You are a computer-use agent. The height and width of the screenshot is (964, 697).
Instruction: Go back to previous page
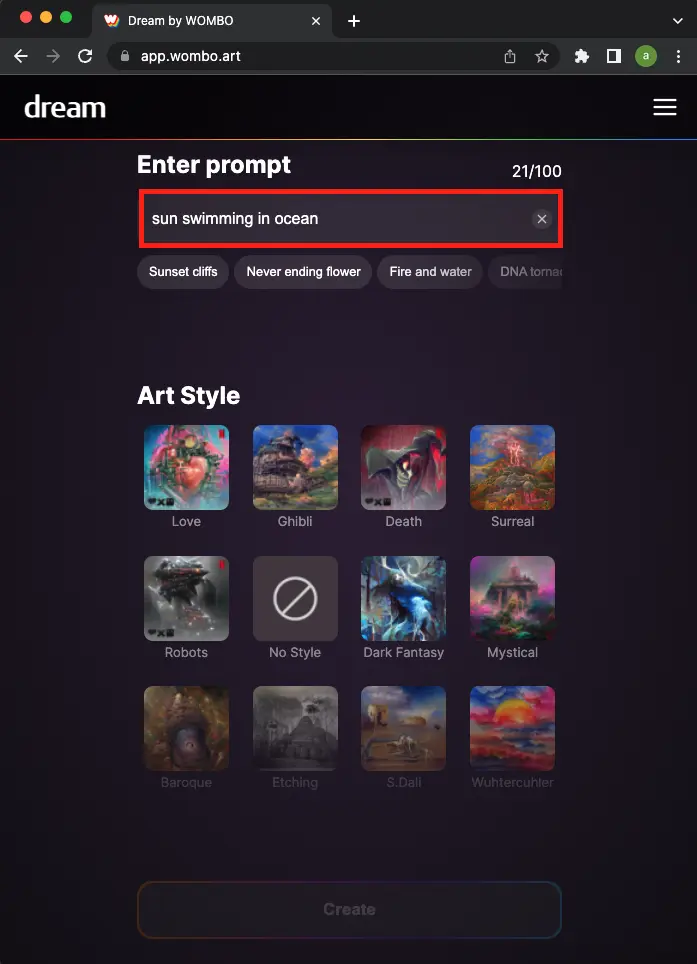tap(21, 57)
